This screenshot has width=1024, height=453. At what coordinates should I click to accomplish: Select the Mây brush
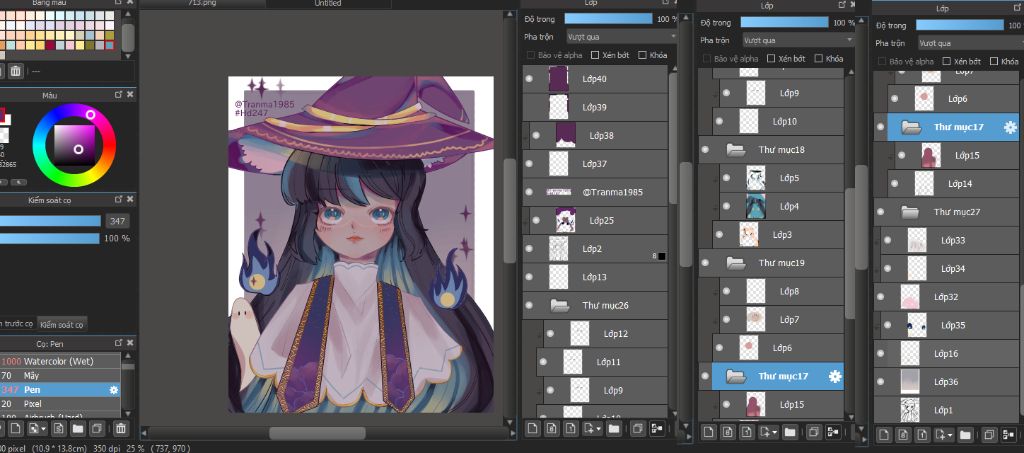pyautogui.click(x=60, y=375)
